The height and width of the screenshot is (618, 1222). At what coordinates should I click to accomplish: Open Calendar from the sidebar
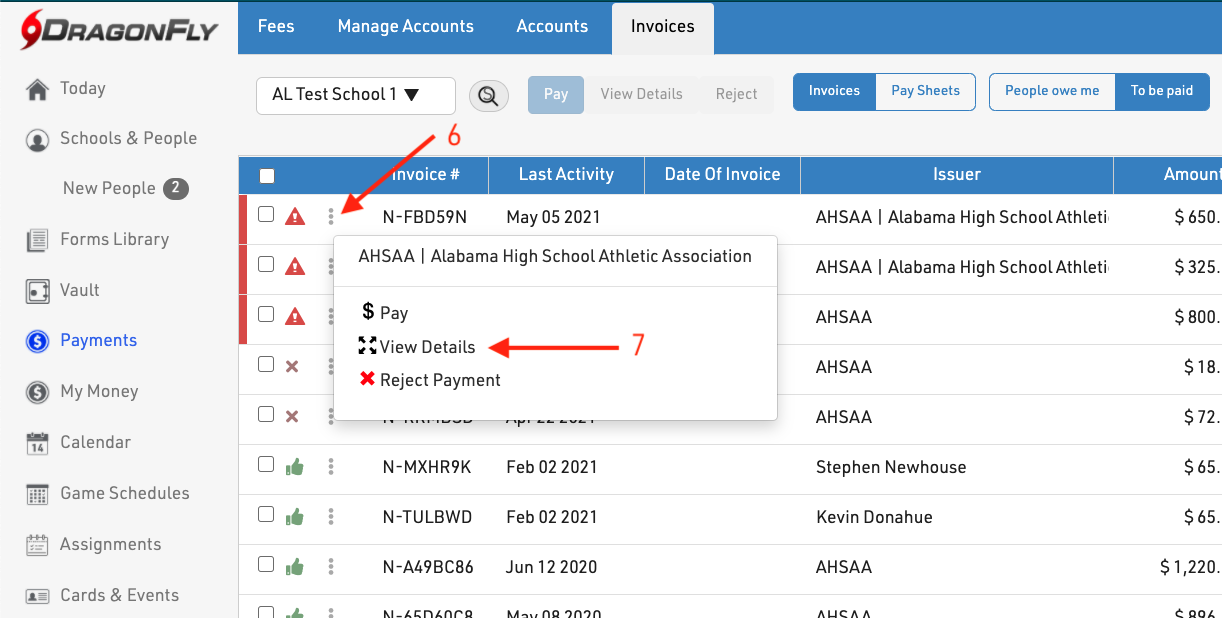95,442
